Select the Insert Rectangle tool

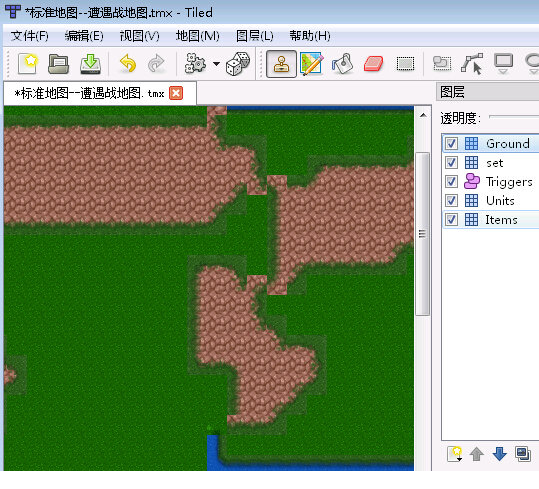[503, 64]
